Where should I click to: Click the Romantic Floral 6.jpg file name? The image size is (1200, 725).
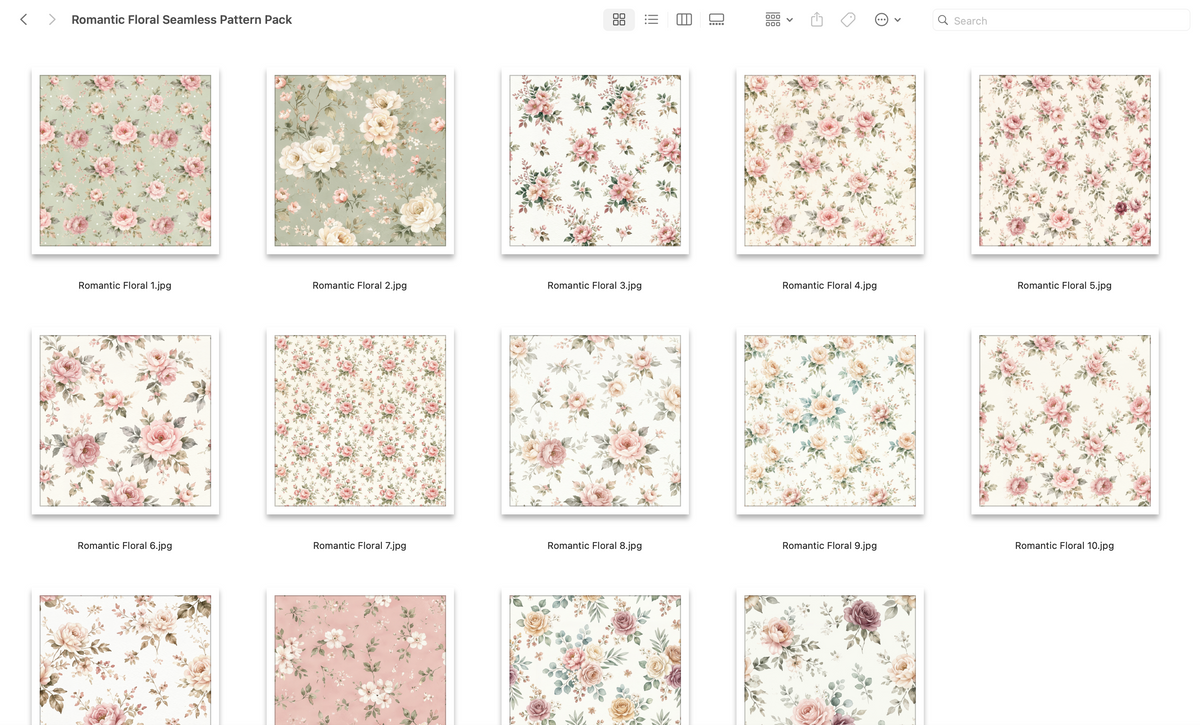125,546
